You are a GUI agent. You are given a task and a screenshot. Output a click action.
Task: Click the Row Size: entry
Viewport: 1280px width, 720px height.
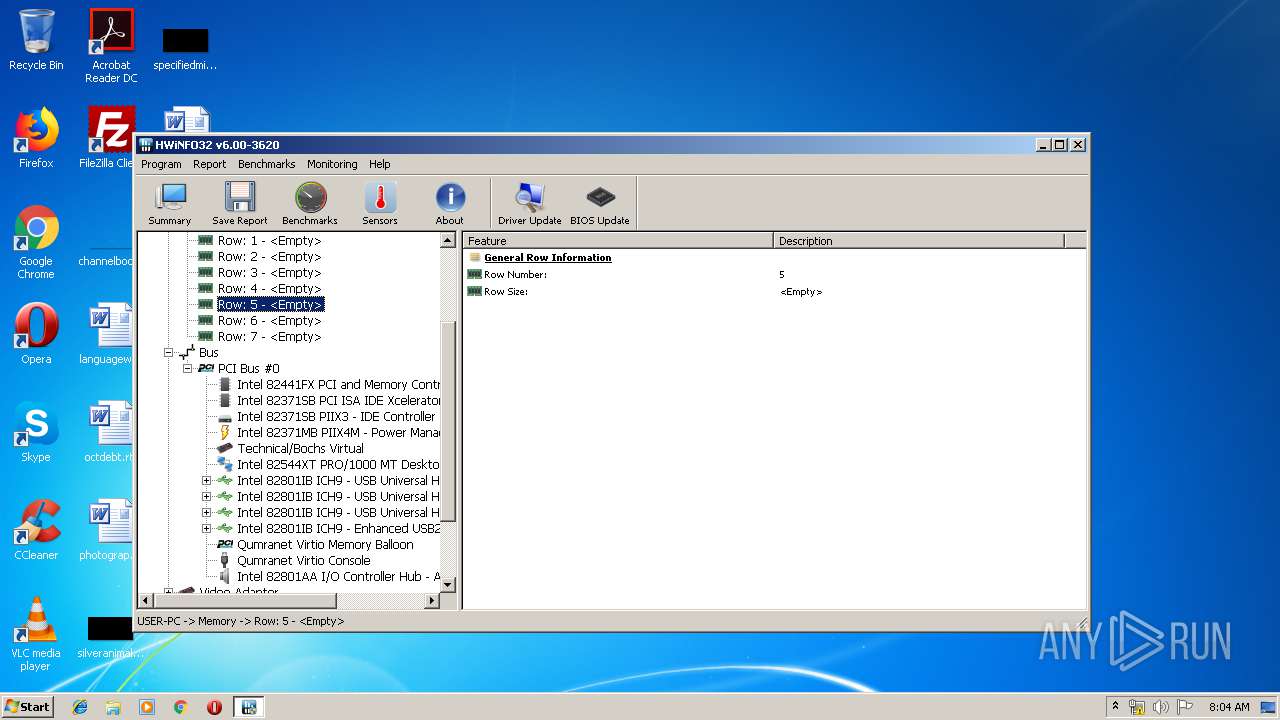click(506, 292)
